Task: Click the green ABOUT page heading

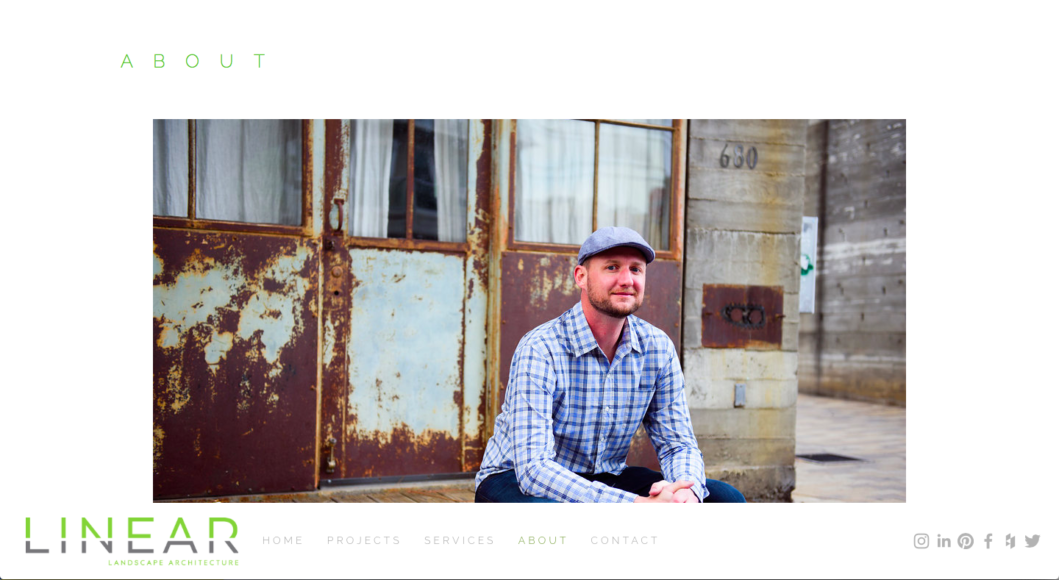Action: point(194,61)
